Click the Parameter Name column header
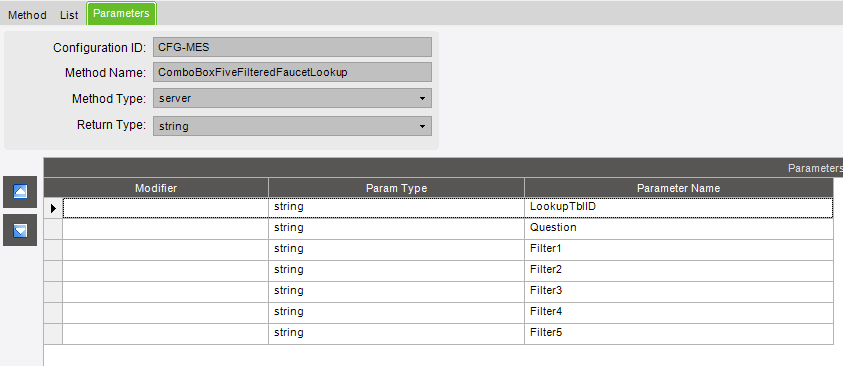843x366 pixels. pos(678,188)
